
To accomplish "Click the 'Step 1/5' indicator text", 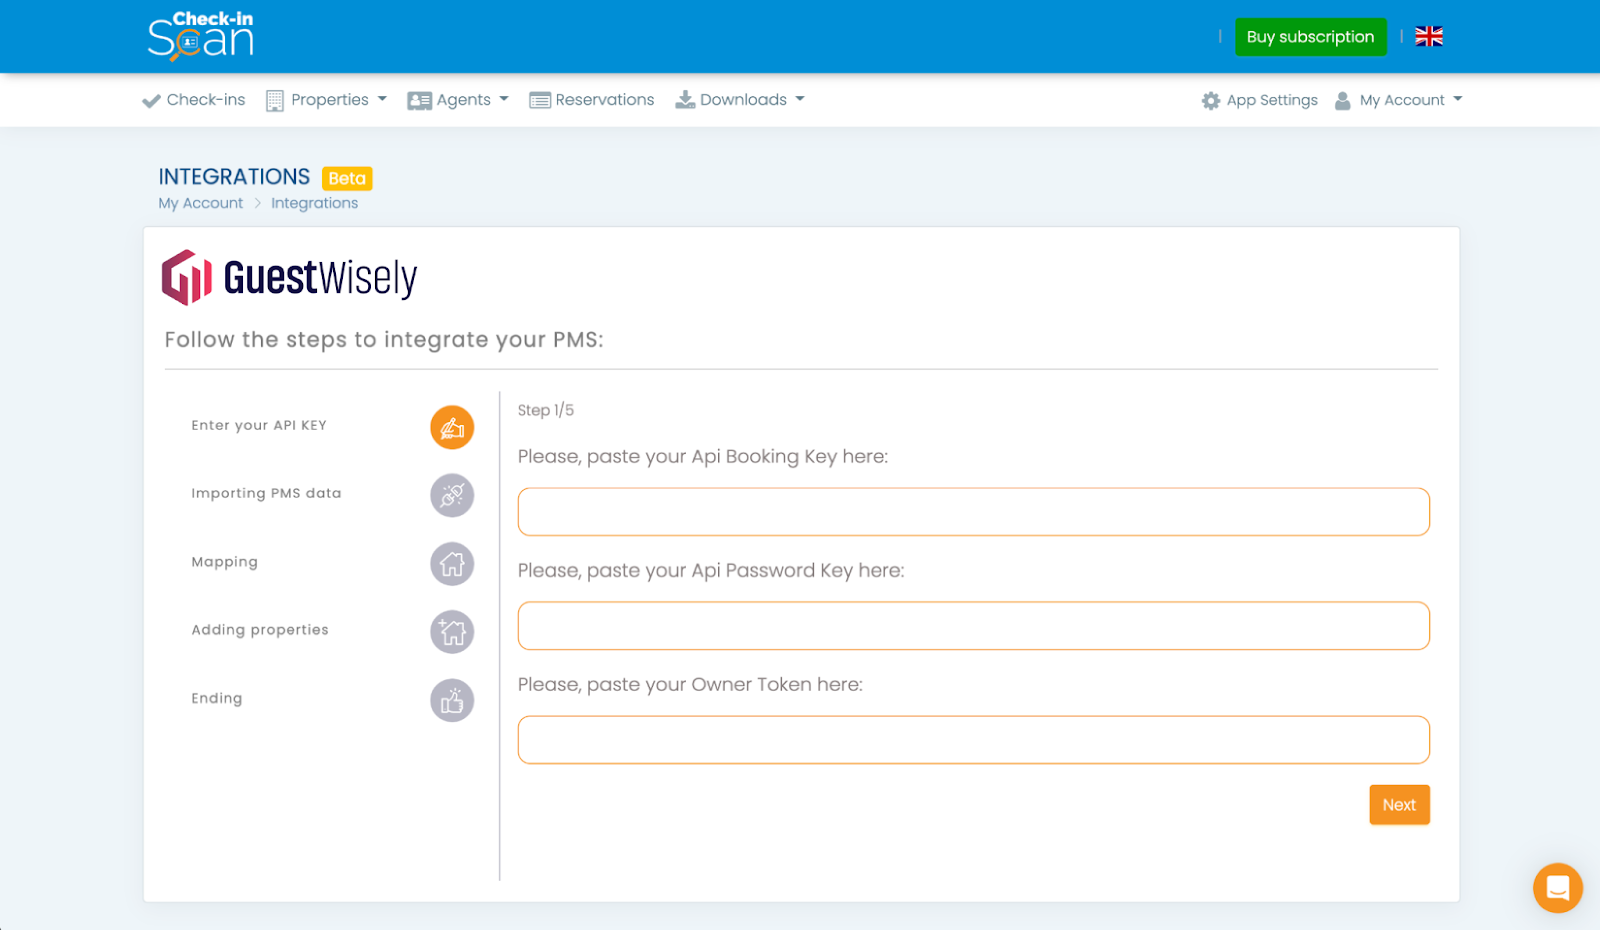I will tap(546, 410).
